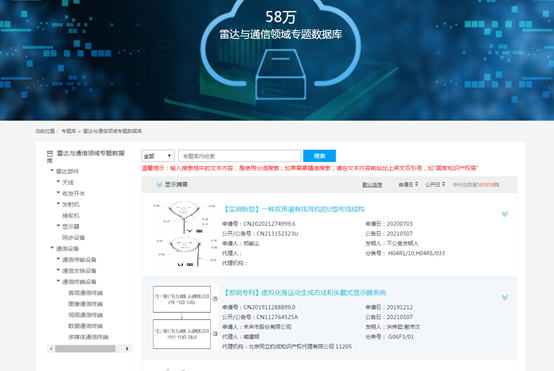Expand details chevron for the 实用新型 patent
554x371 pixels.
pos(505,214)
